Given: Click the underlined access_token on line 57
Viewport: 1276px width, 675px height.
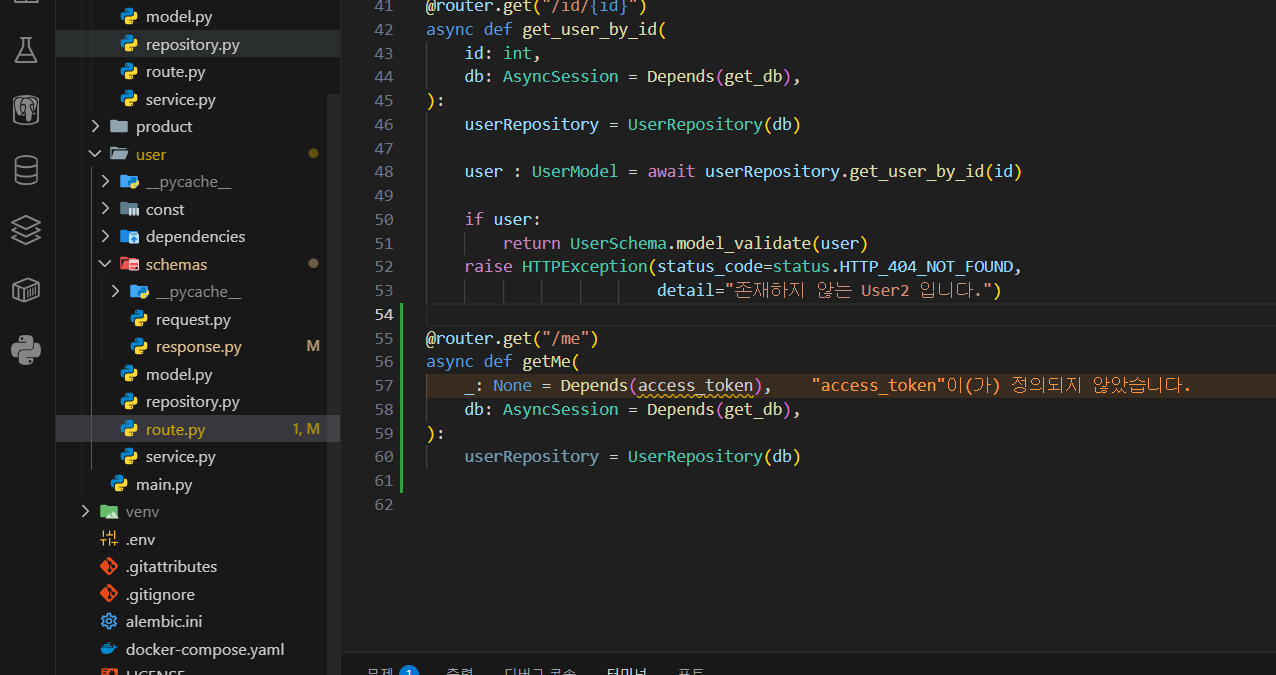Looking at the screenshot, I should coord(695,386).
